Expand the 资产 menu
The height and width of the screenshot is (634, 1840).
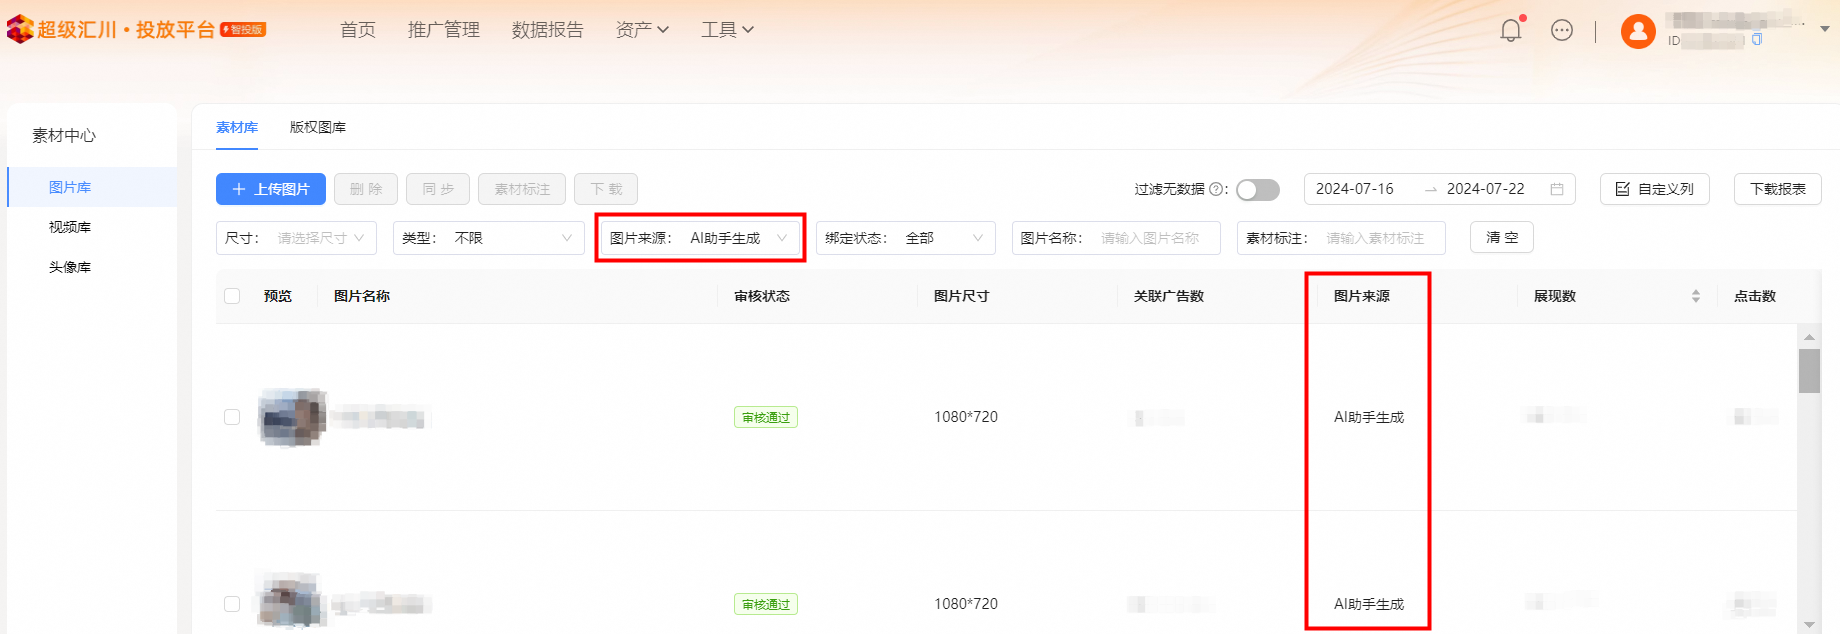(642, 30)
